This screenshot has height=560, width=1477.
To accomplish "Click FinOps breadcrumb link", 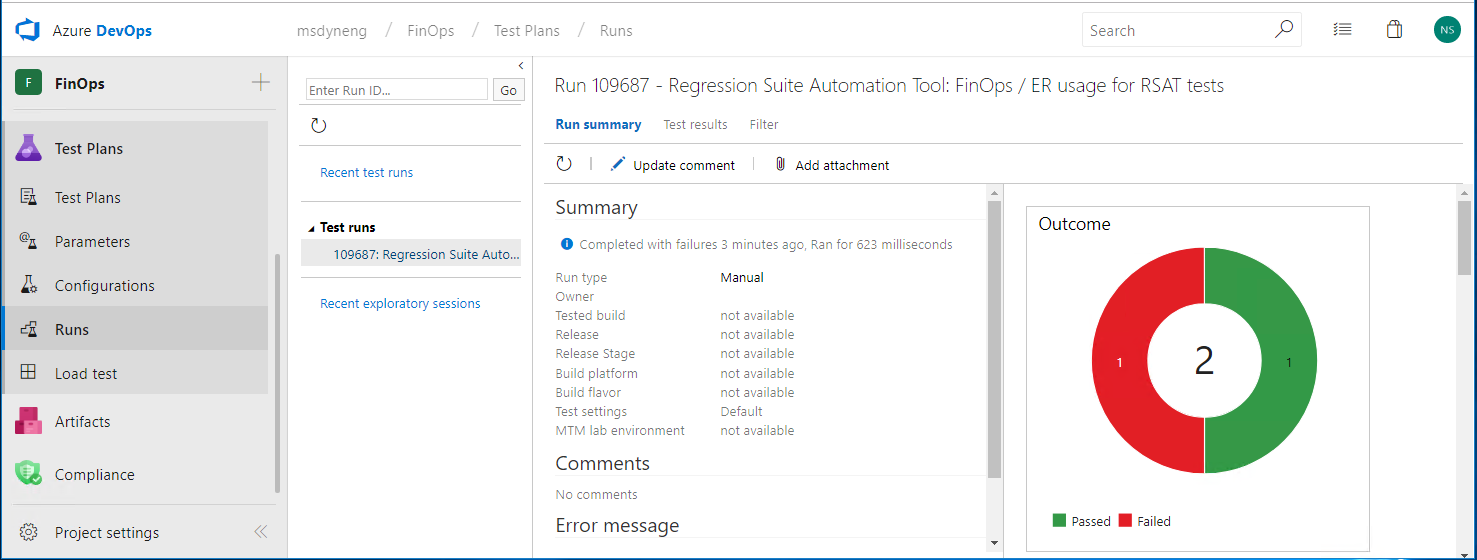I will pyautogui.click(x=431, y=31).
